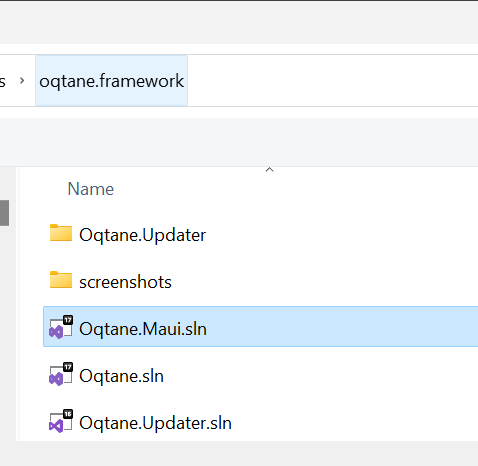Select the Oqtane.Maui.sln file name
478x466 pixels.
(143, 329)
